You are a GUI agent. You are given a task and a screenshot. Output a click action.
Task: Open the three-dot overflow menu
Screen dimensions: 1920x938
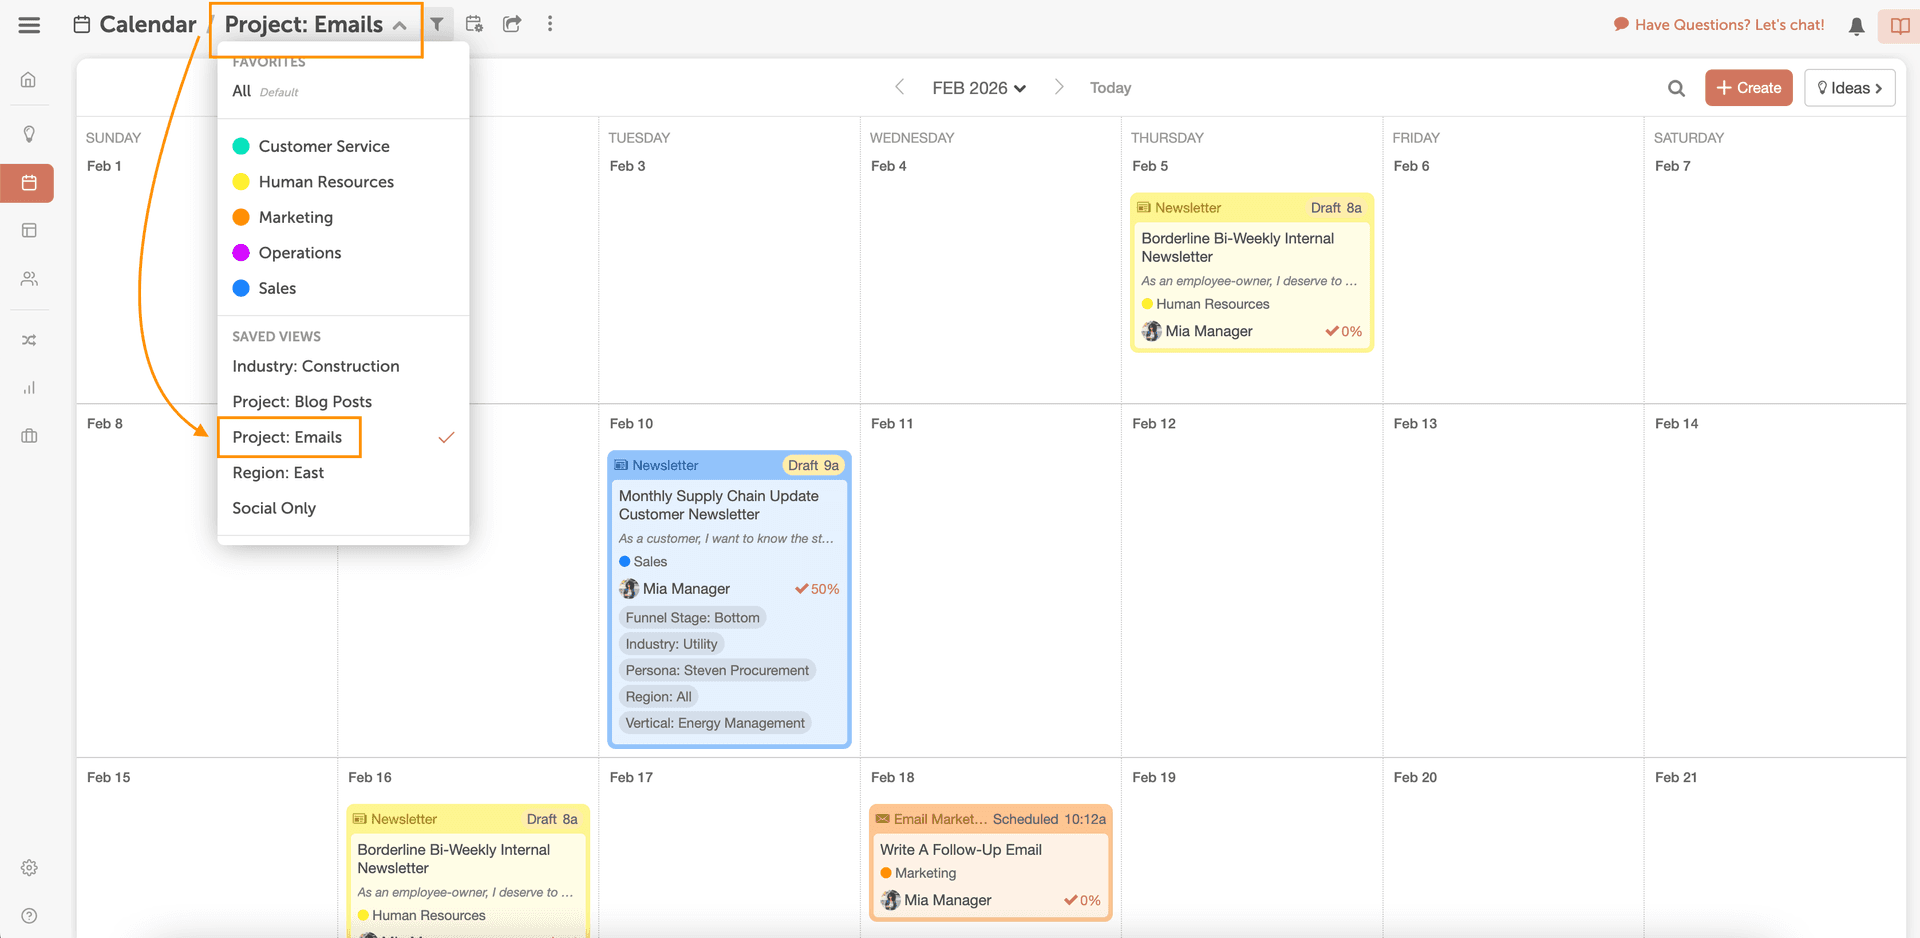[551, 23]
